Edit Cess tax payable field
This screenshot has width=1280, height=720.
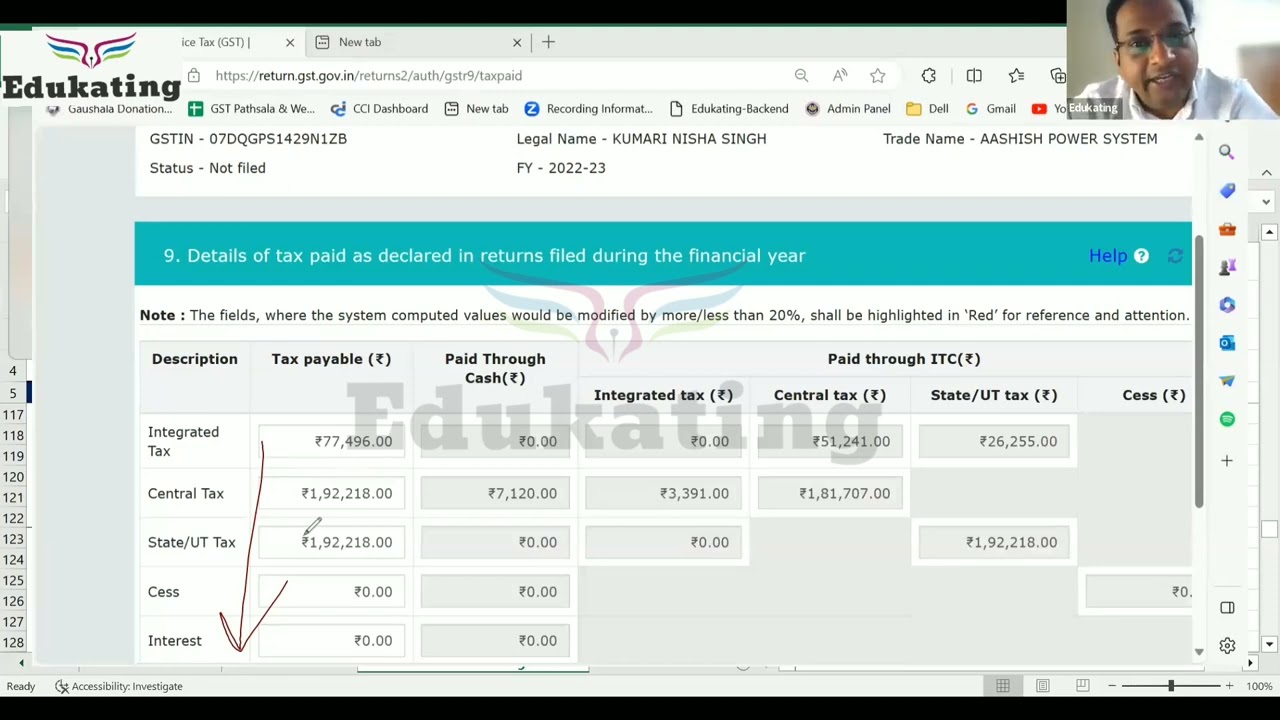click(332, 592)
